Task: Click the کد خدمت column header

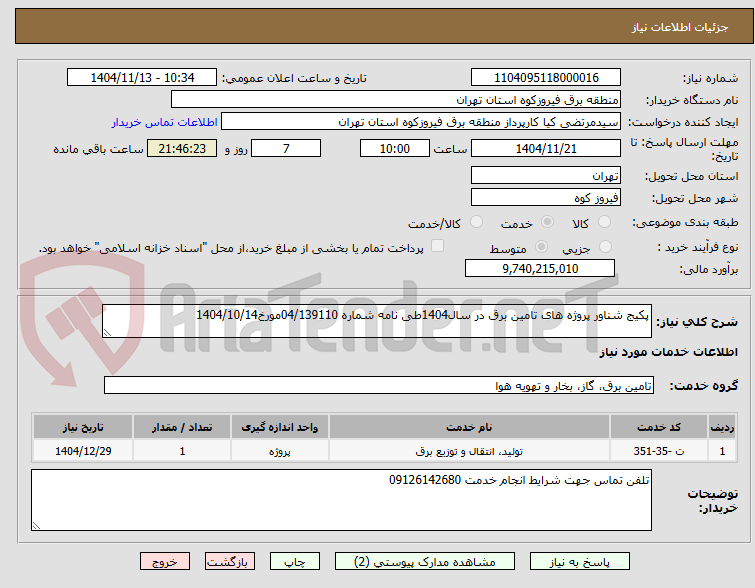Action: pos(659,427)
